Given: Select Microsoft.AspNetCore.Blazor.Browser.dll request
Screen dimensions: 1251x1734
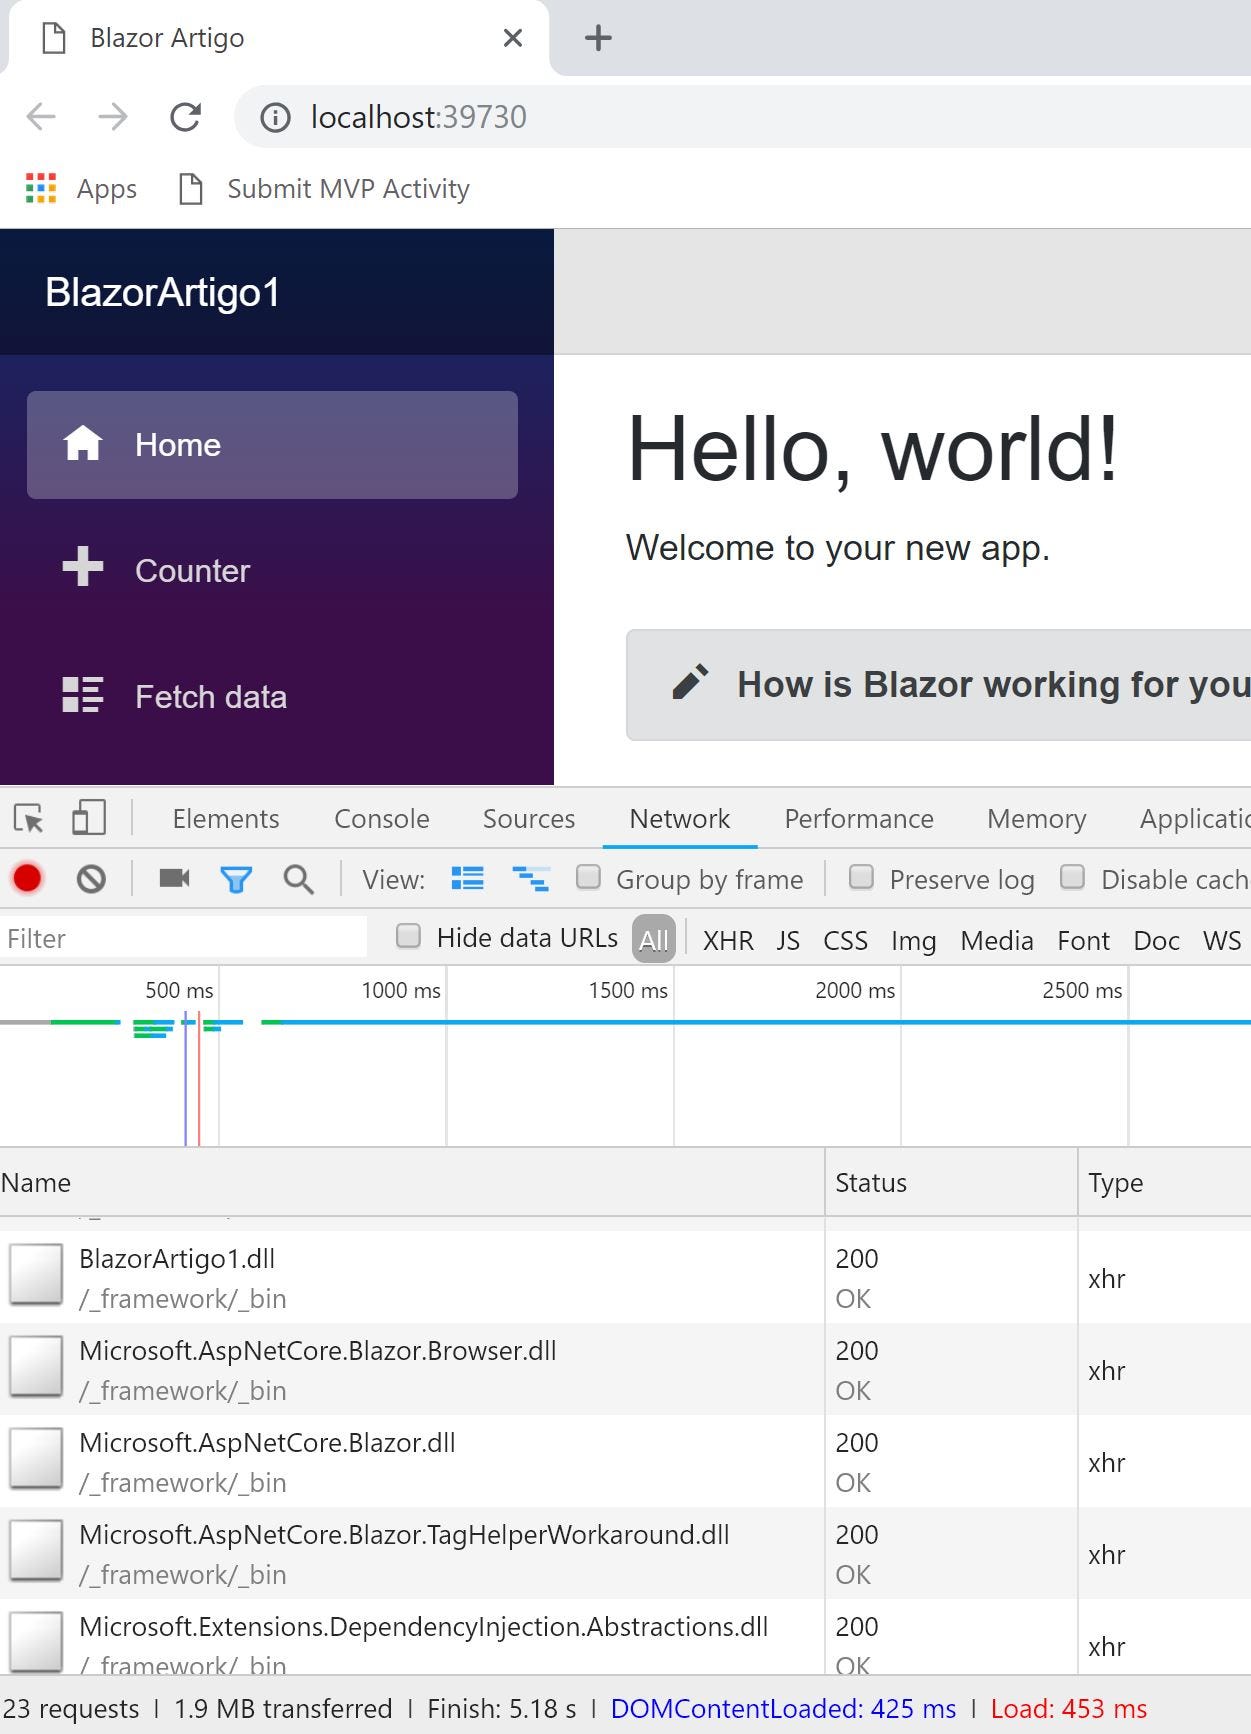Looking at the screenshot, I should click(625, 1369).
